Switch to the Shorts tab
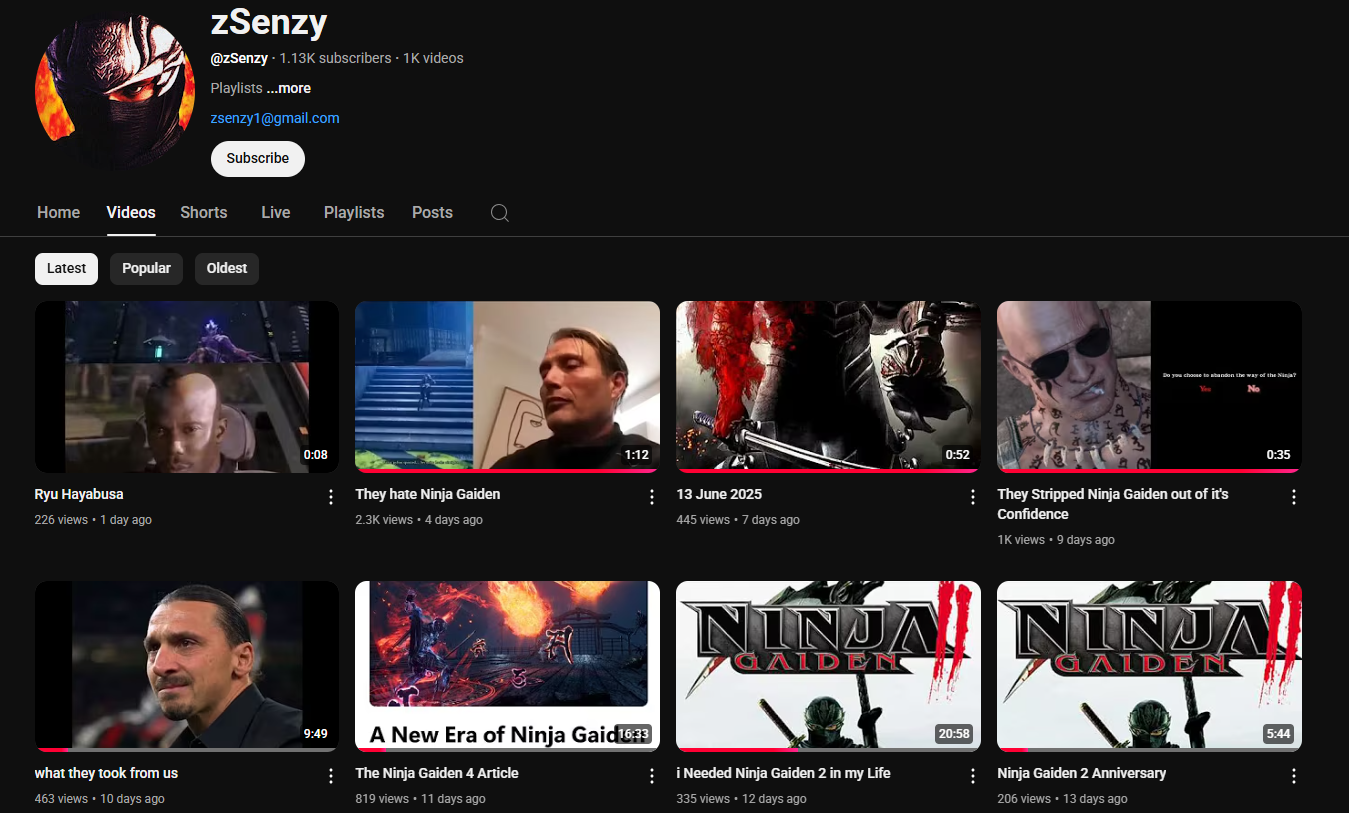 tap(204, 212)
